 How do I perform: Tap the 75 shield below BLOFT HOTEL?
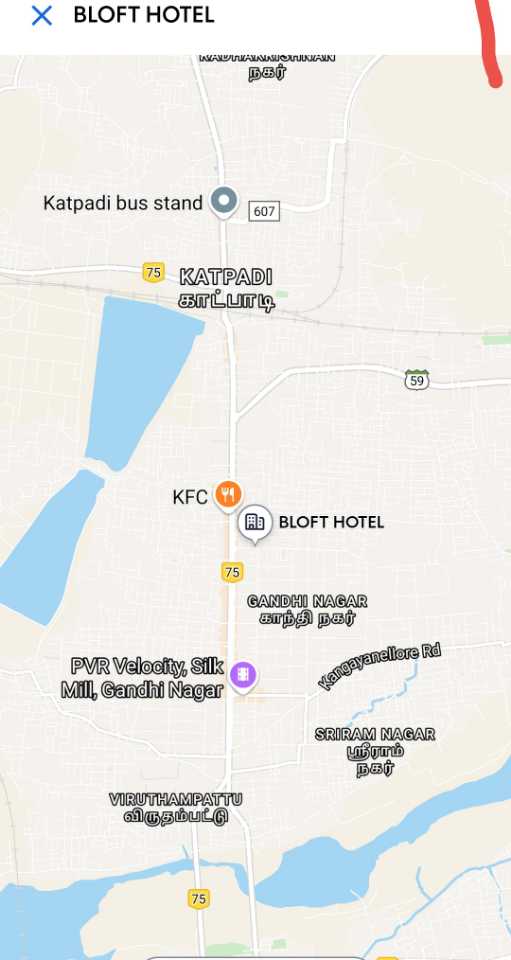[232, 572]
